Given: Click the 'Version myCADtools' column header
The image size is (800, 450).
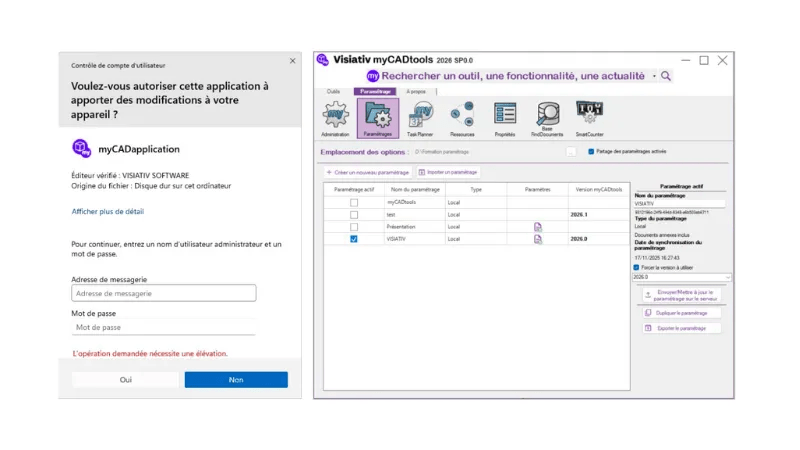Looking at the screenshot, I should pyautogui.click(x=599, y=189).
